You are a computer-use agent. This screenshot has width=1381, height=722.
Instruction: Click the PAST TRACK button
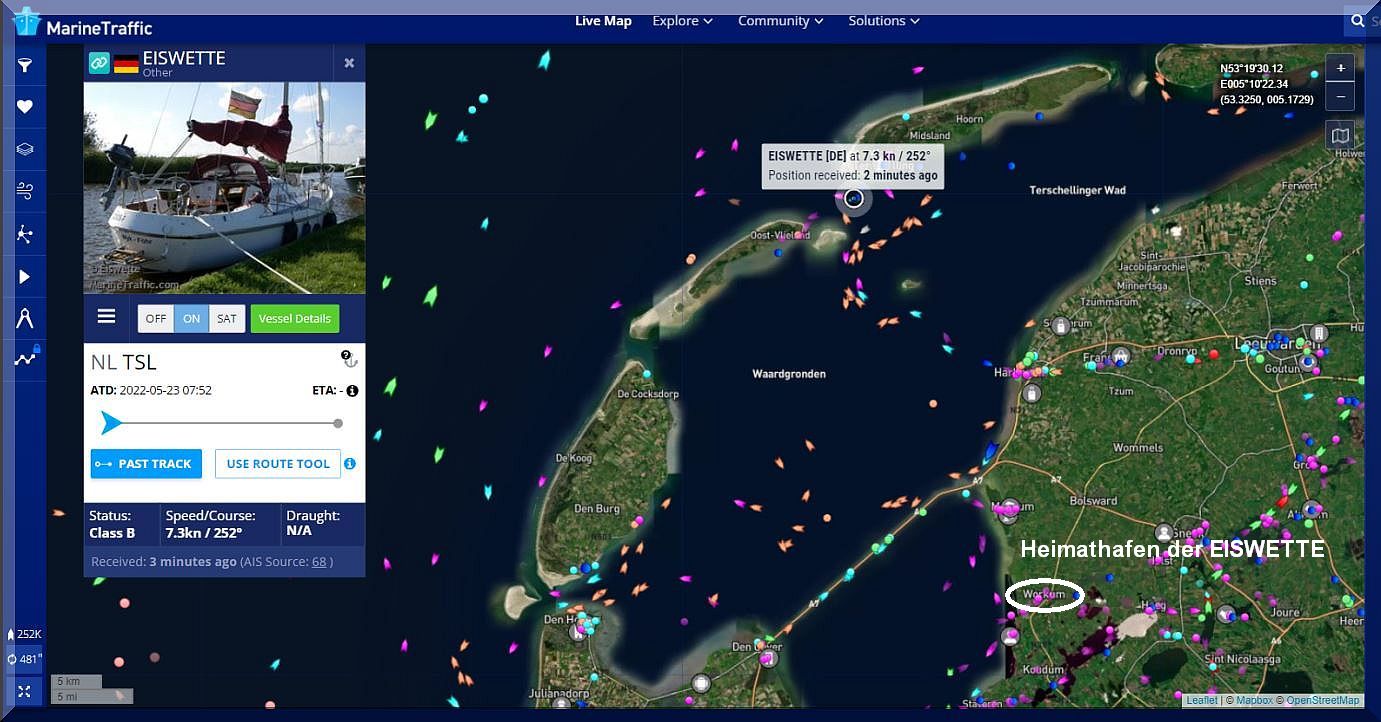(146, 464)
